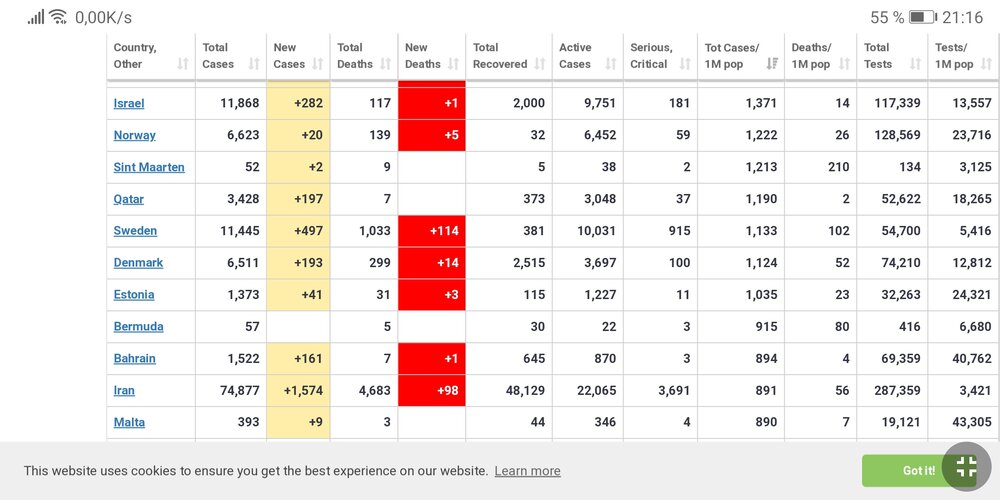Sort by Total Recovered arrow icon
Viewport: 1000px width, 500px height.
pyautogui.click(x=540, y=64)
